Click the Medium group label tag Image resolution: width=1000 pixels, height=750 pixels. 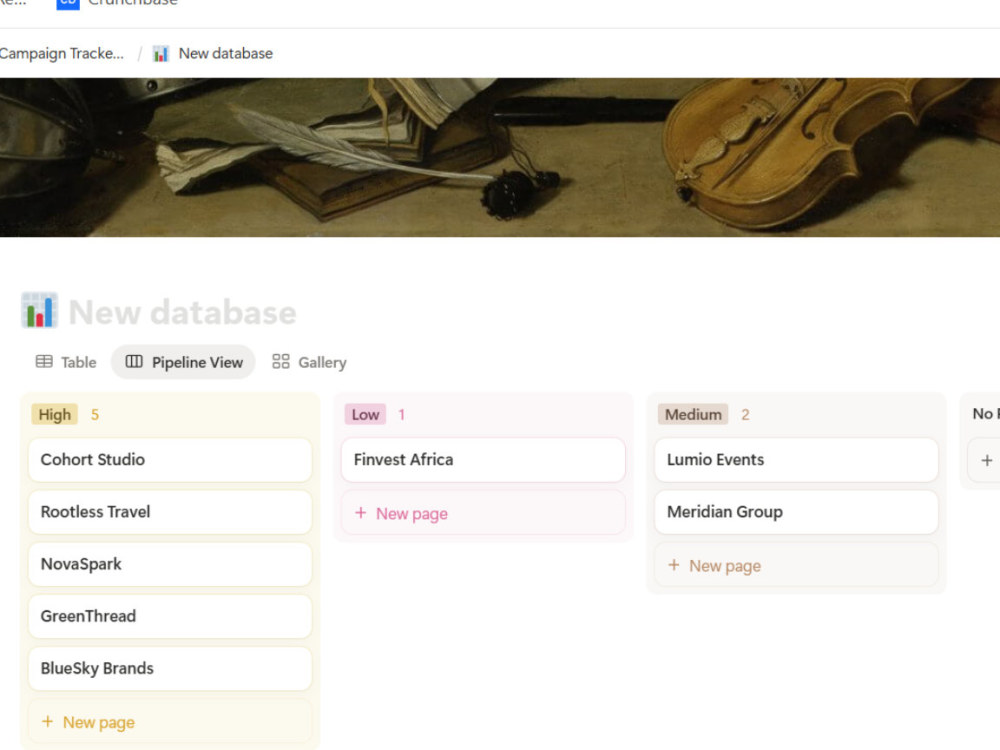tap(693, 415)
